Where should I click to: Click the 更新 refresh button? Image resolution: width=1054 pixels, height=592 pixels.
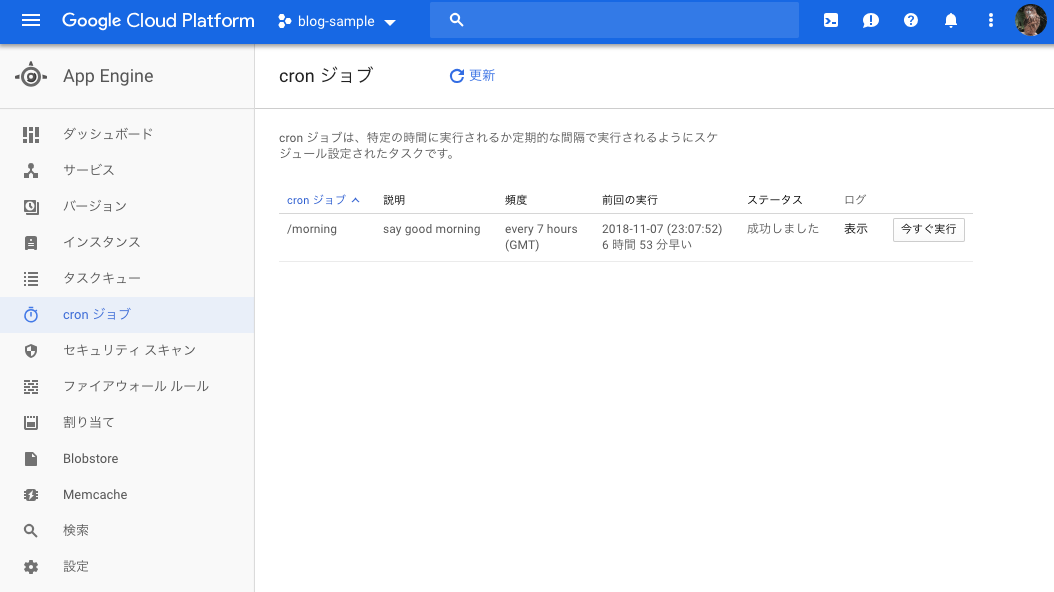[472, 76]
